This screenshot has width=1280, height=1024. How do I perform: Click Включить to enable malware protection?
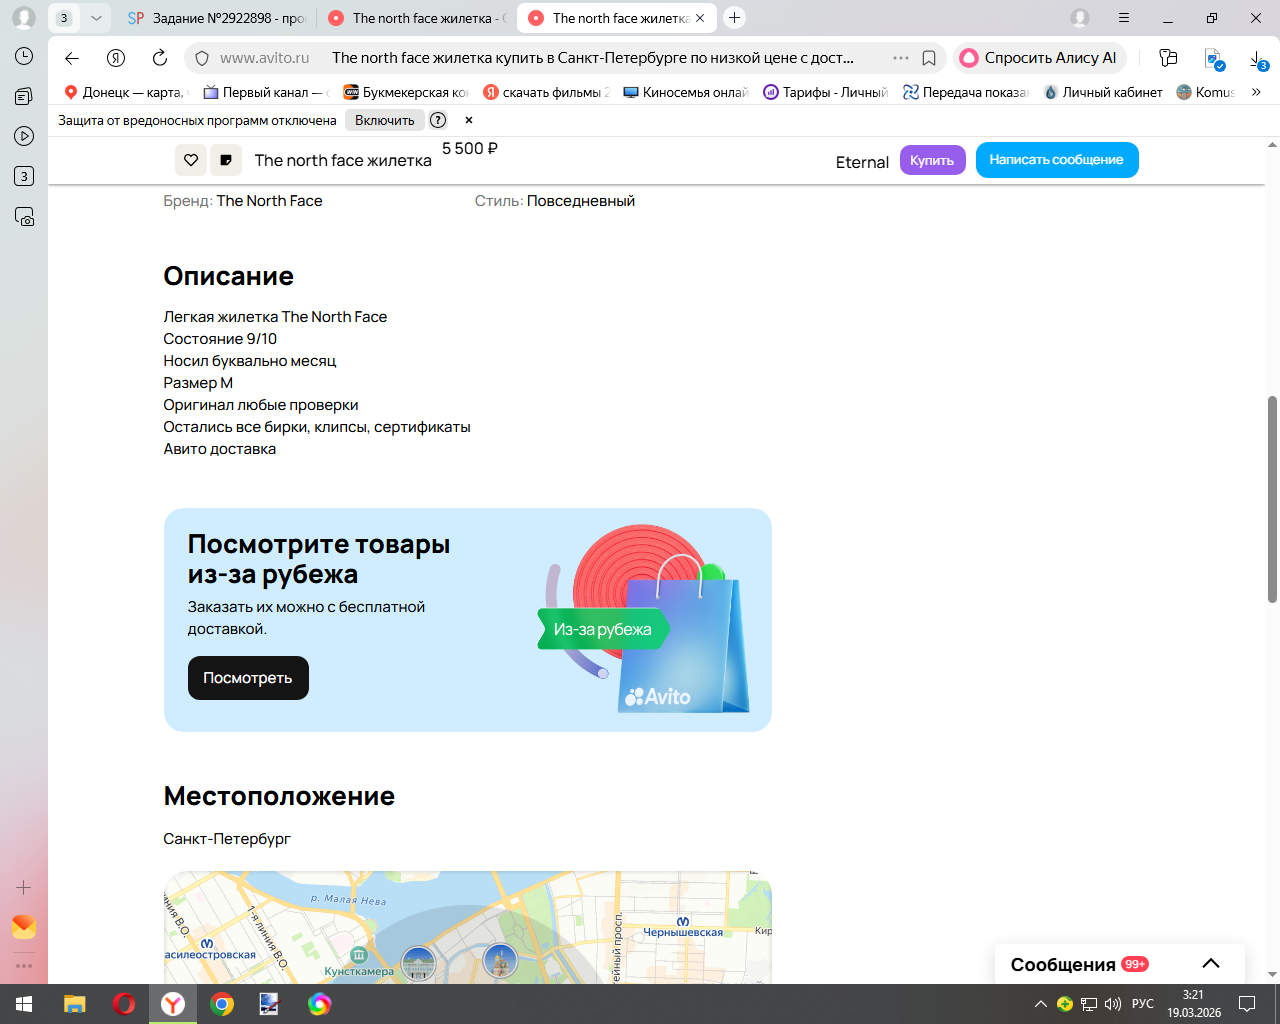[385, 120]
